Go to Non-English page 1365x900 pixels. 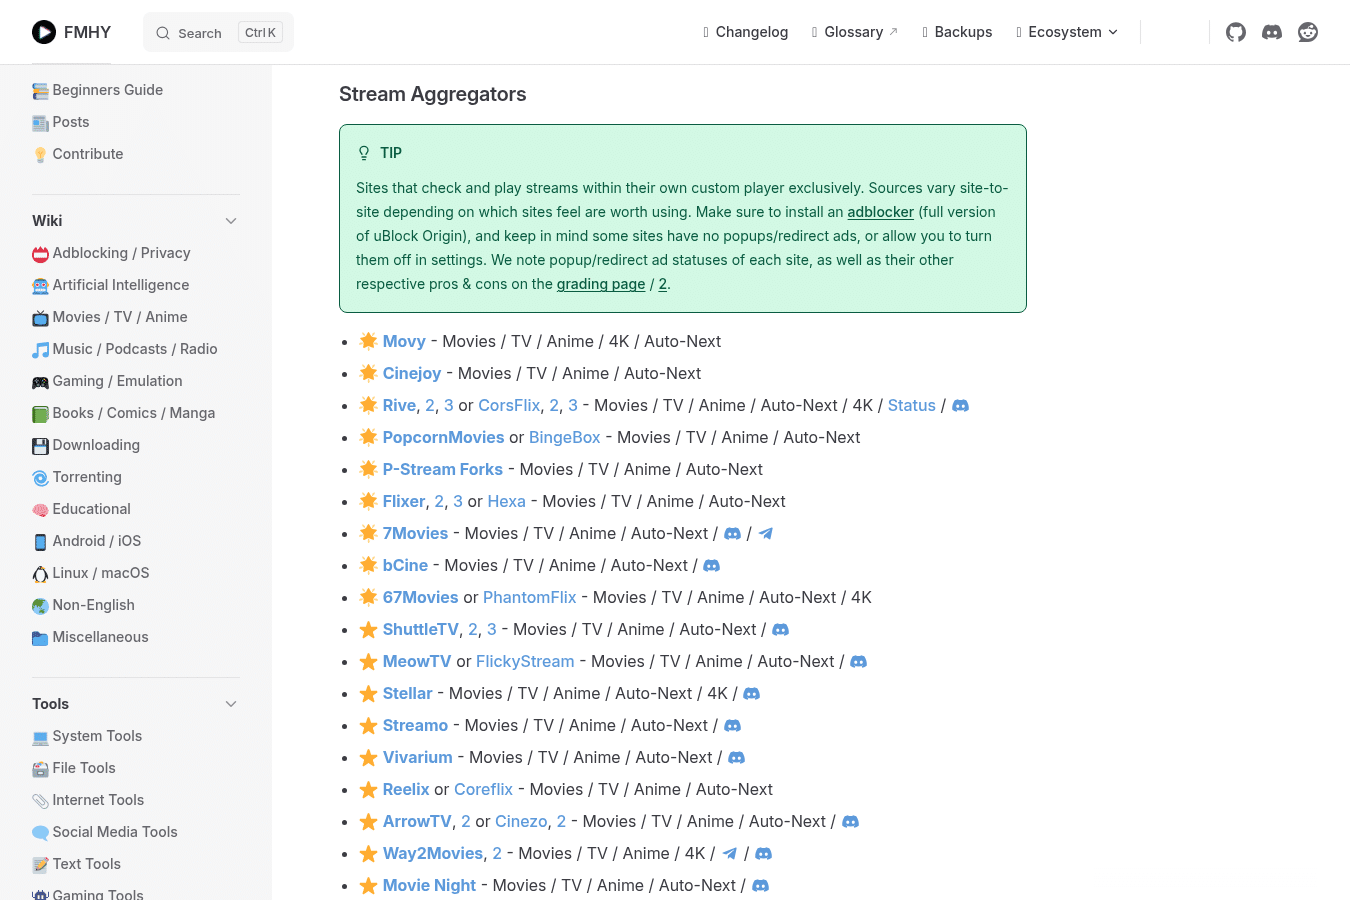93,605
